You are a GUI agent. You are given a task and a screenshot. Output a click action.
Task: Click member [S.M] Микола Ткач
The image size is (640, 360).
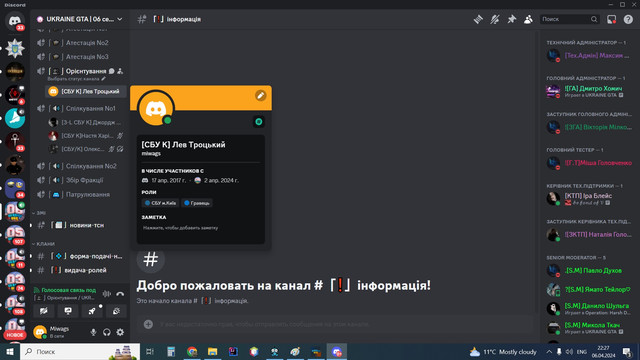point(589,328)
